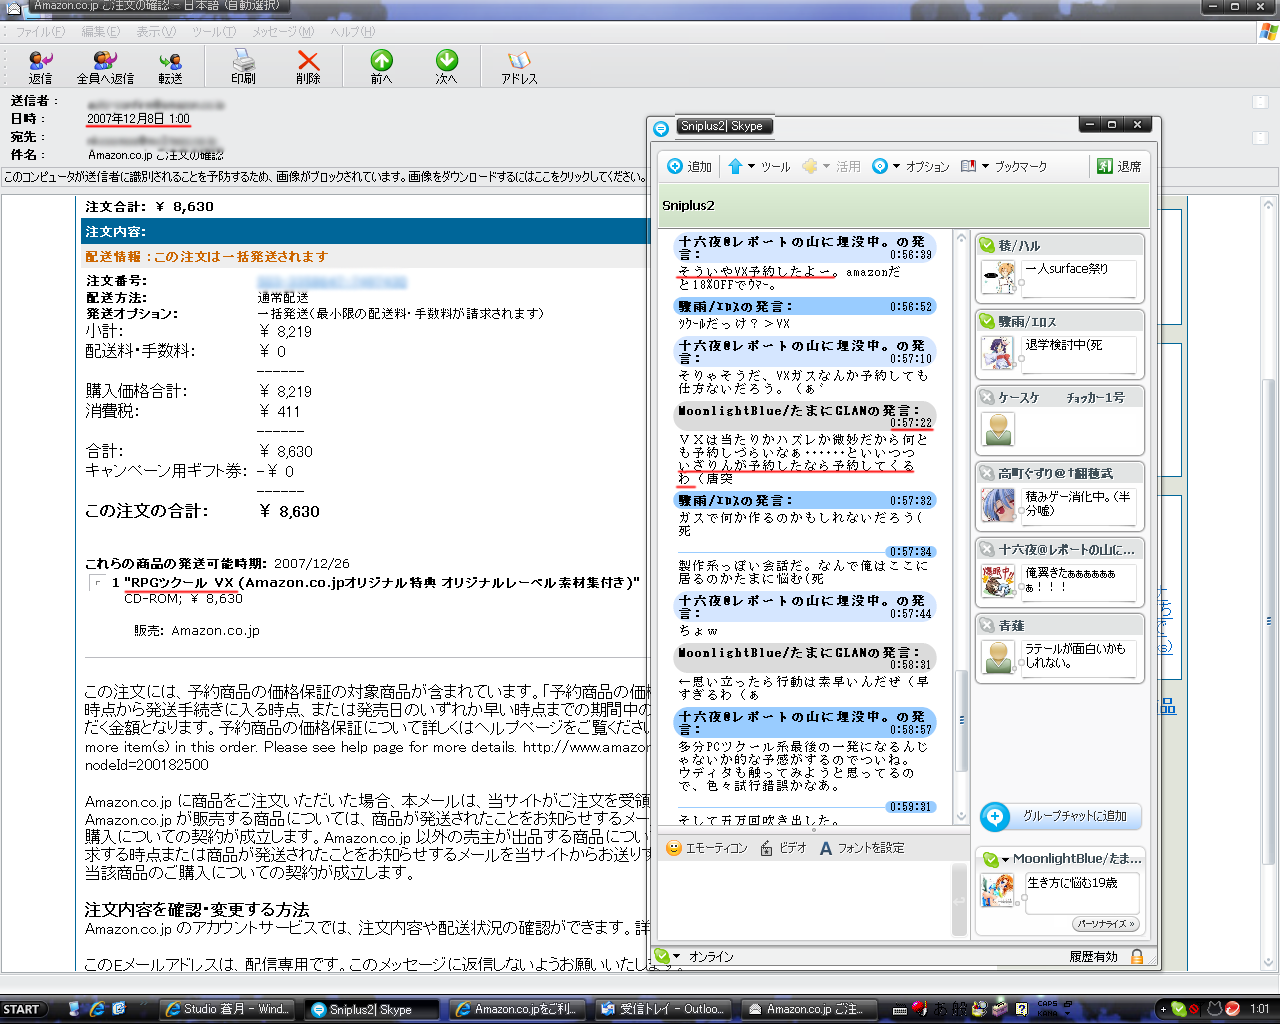The width and height of the screenshot is (1280, 1024).
Task: Click the send-message arrow beside chat input
Action: 960,901
